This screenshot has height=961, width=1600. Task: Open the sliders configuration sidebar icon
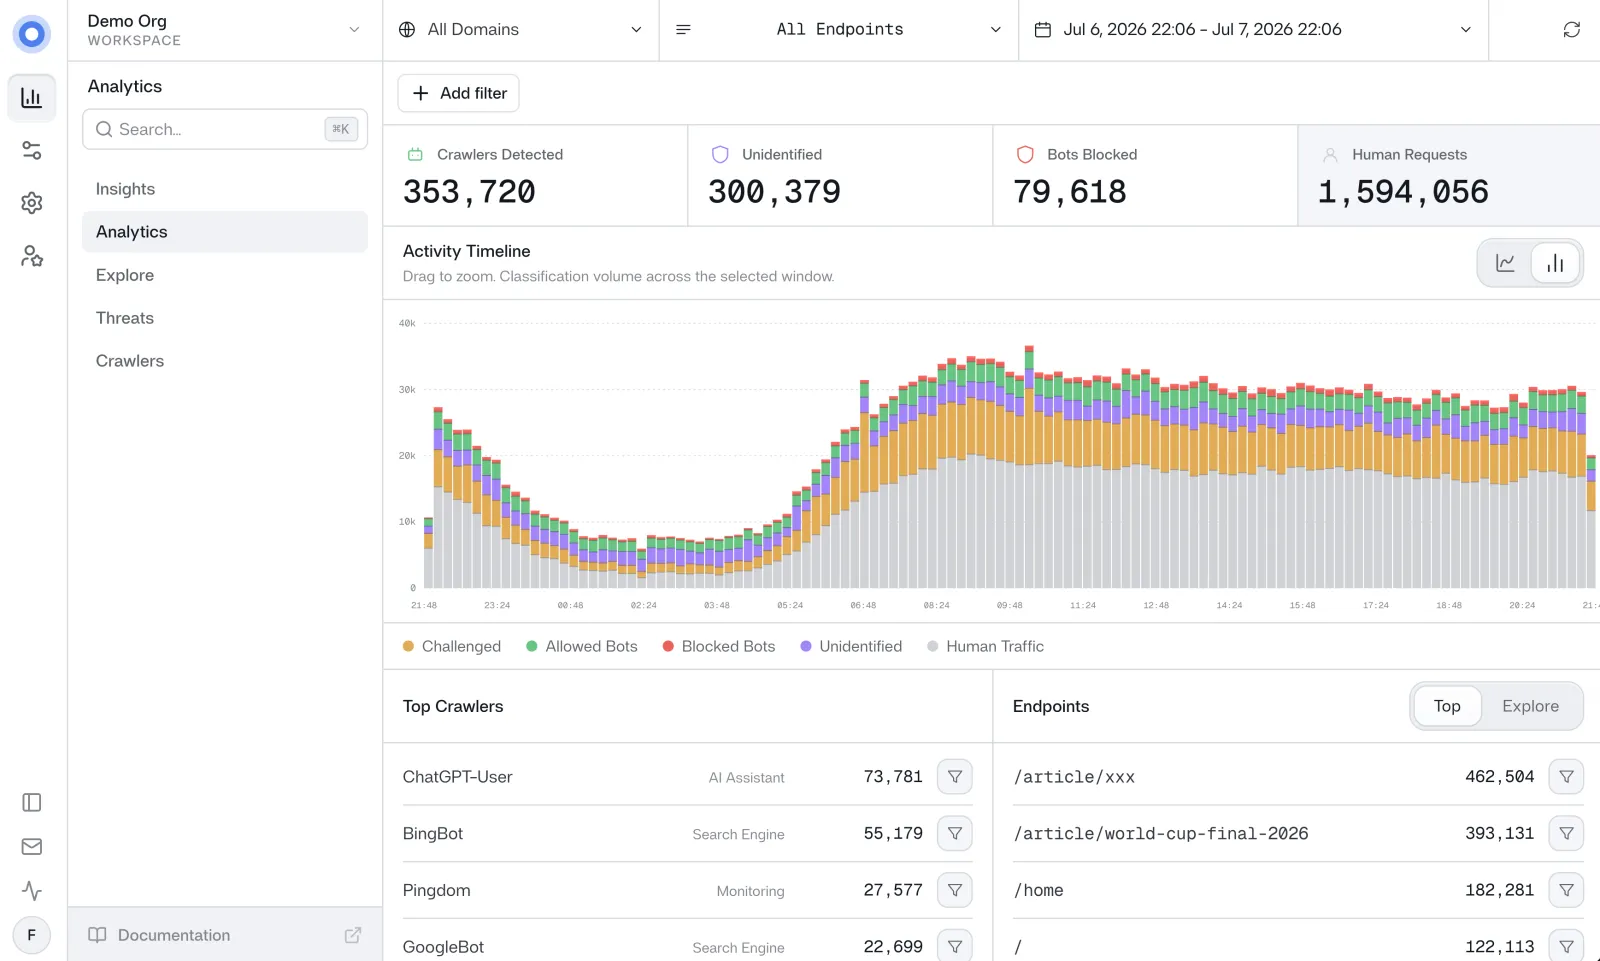pos(32,150)
